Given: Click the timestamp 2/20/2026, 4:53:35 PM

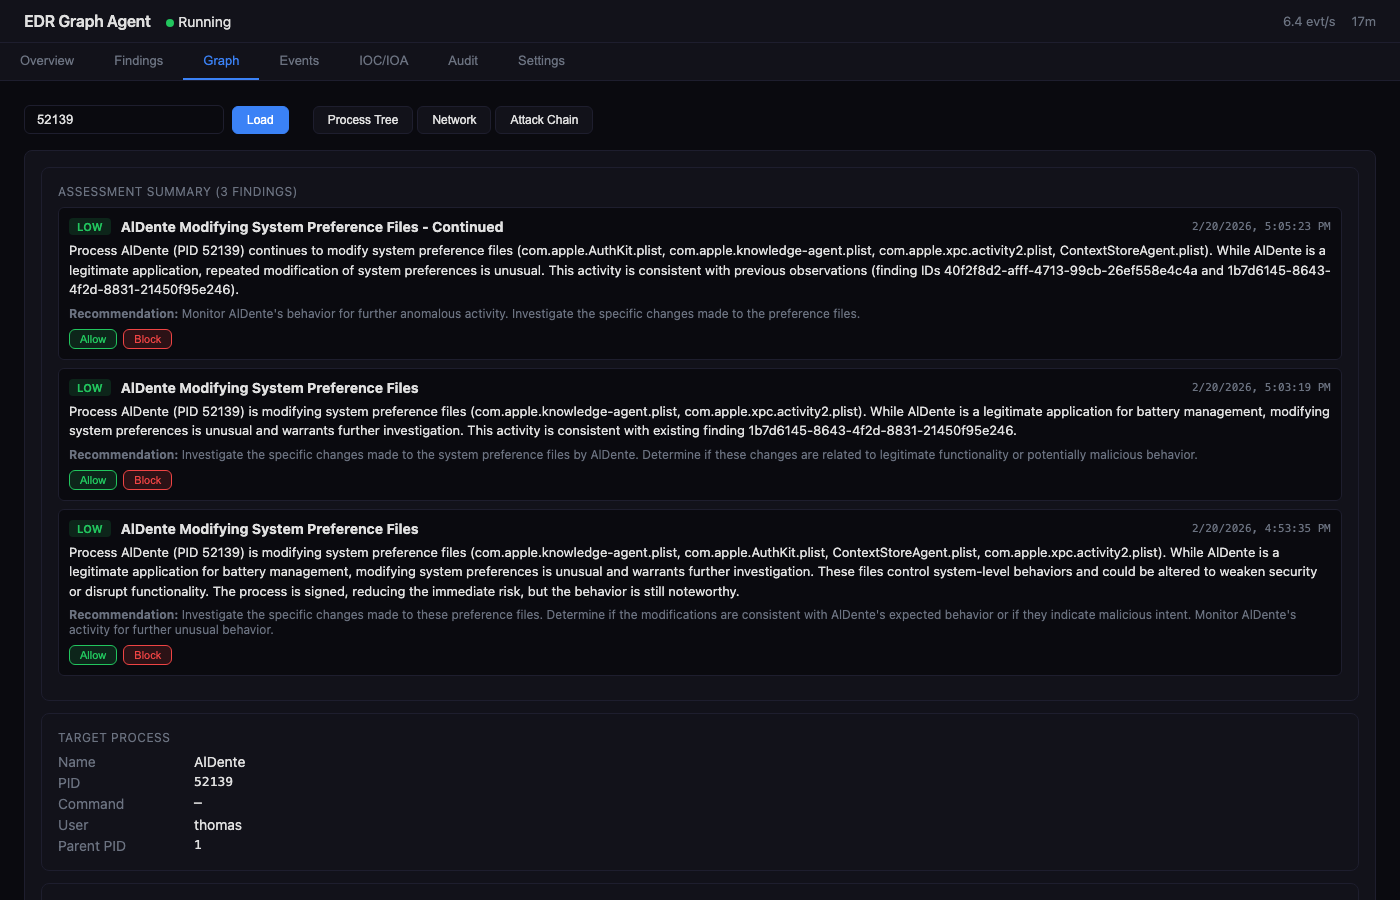Looking at the screenshot, I should point(1261,529).
